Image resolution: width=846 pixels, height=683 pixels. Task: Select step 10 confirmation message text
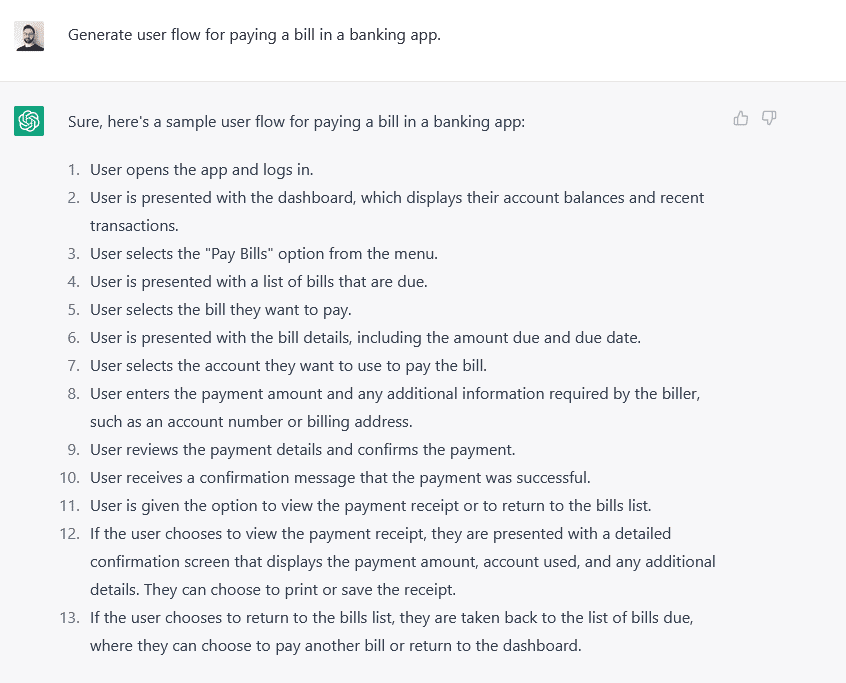(x=340, y=478)
